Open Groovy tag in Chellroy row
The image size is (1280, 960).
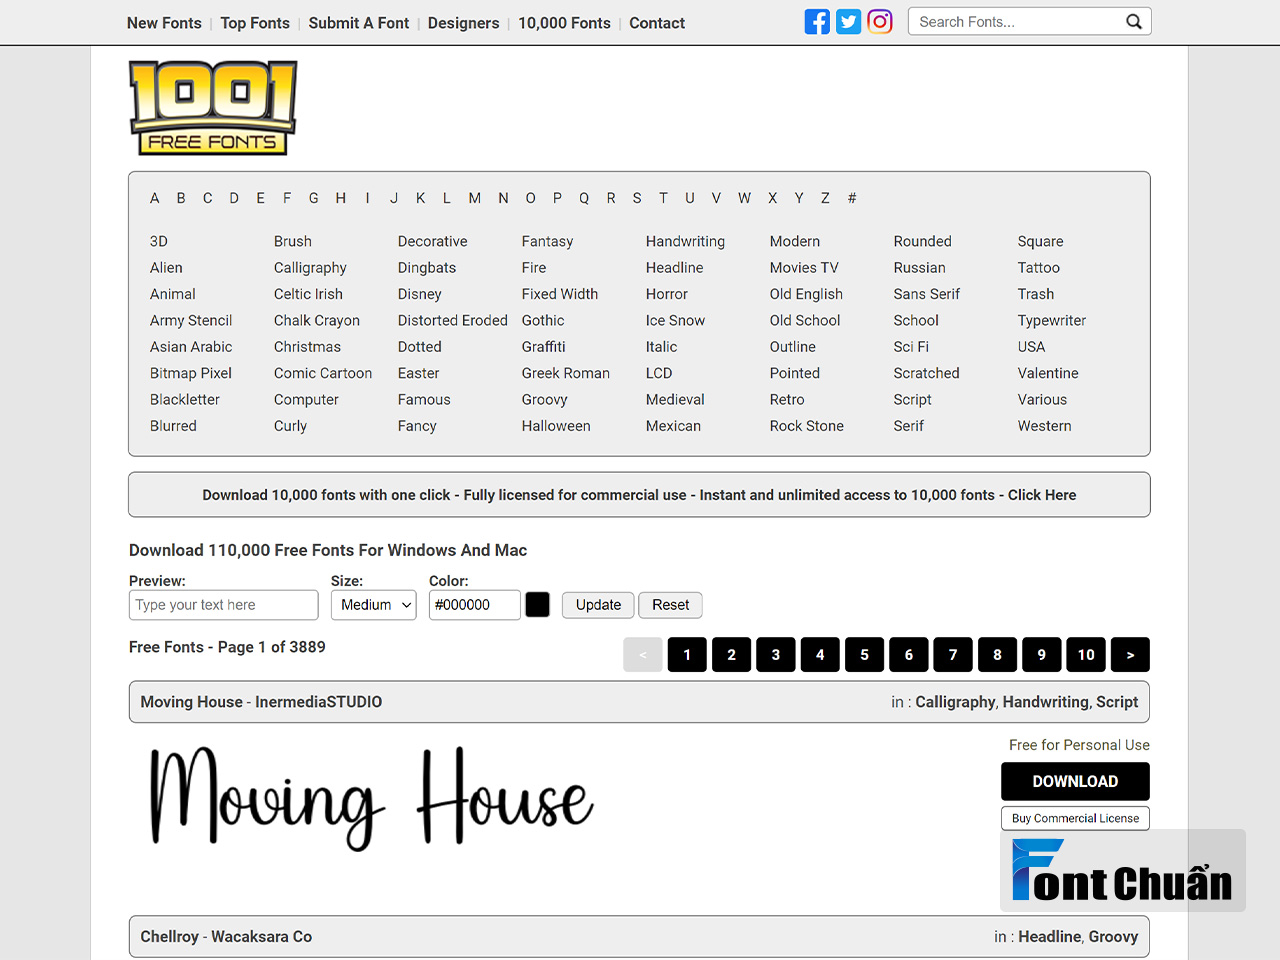[x=1113, y=937]
